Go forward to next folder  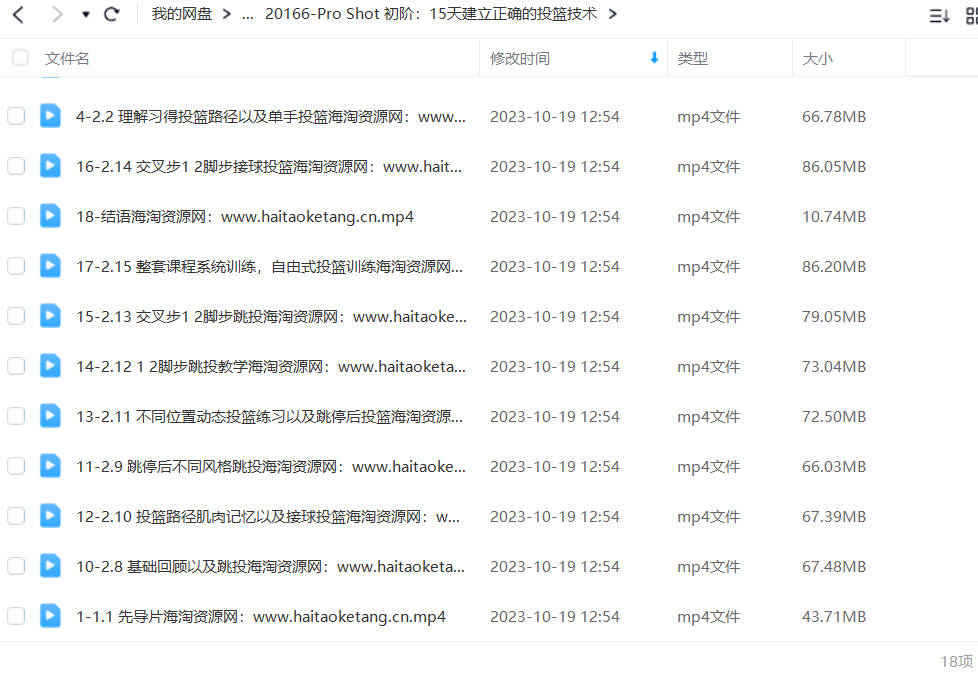57,14
